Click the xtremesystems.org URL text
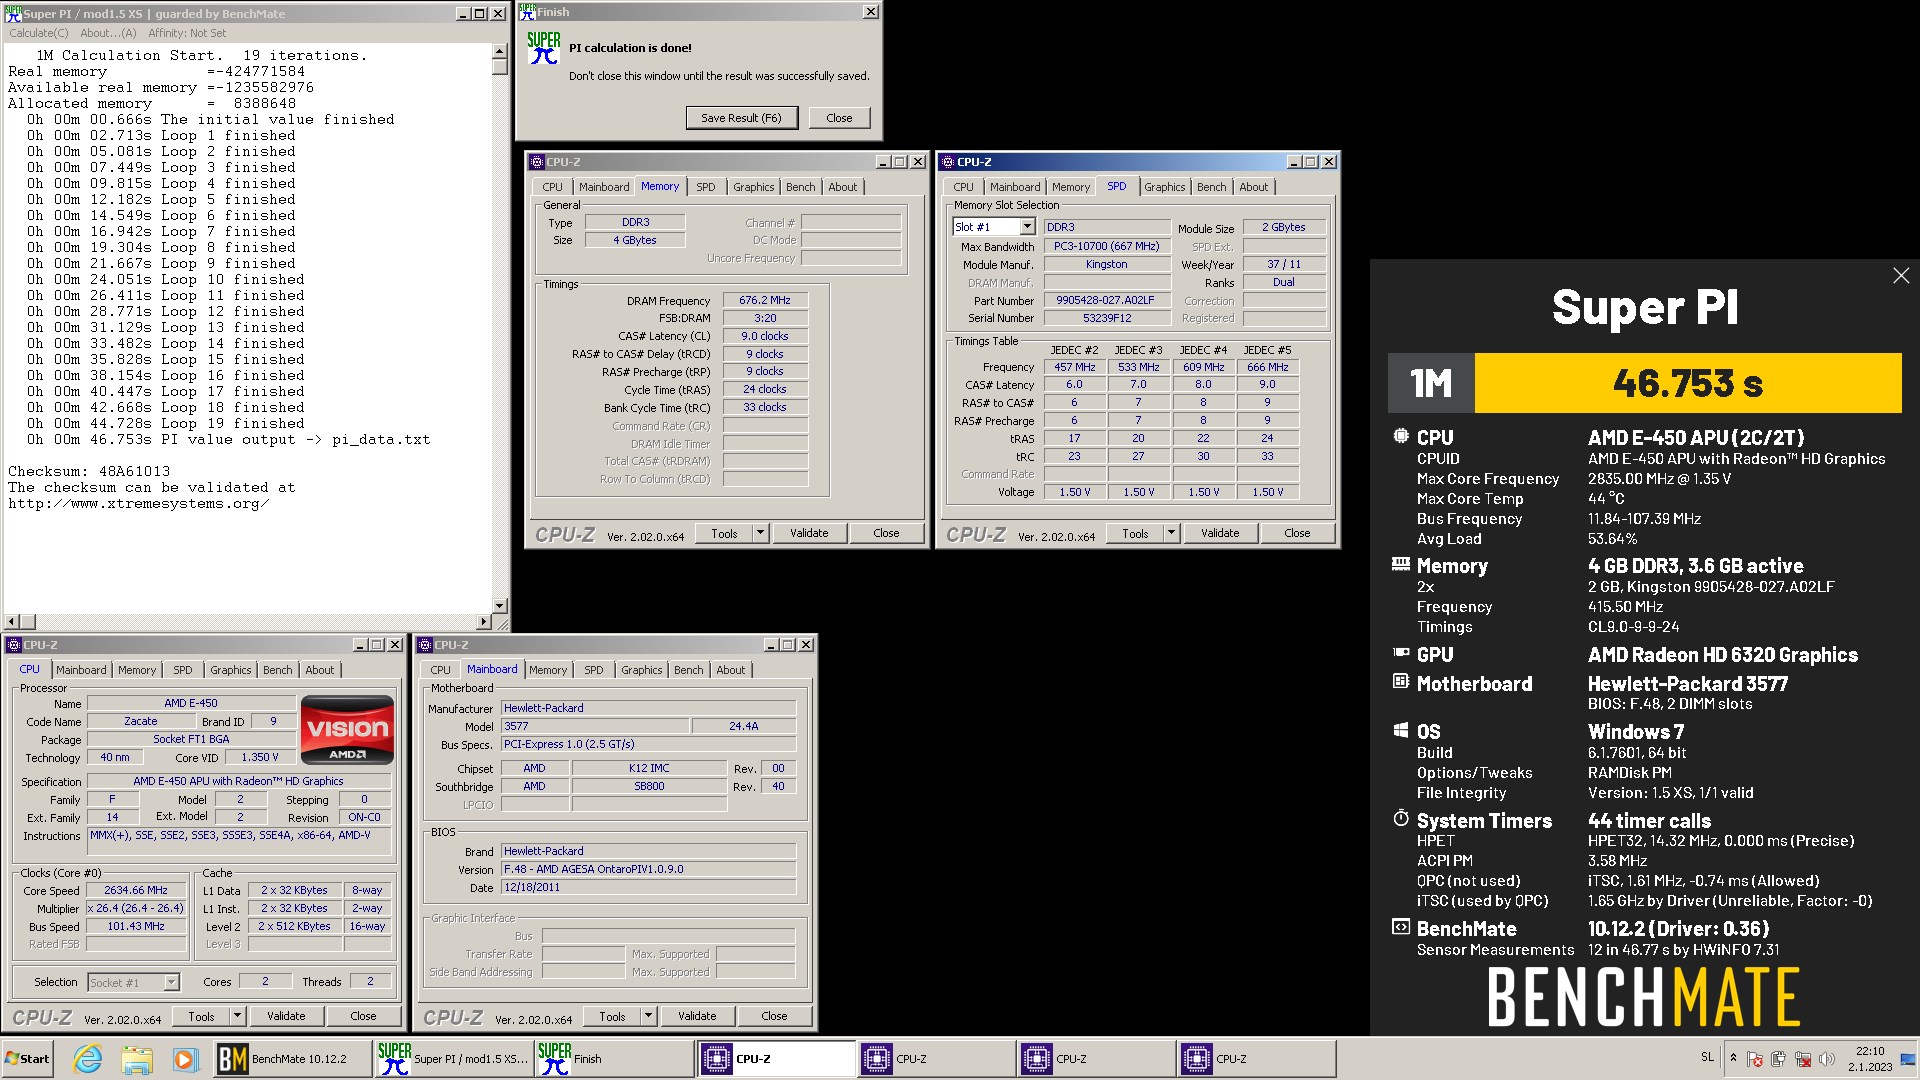Screen dimensions: 1920x1080 pyautogui.click(x=138, y=503)
